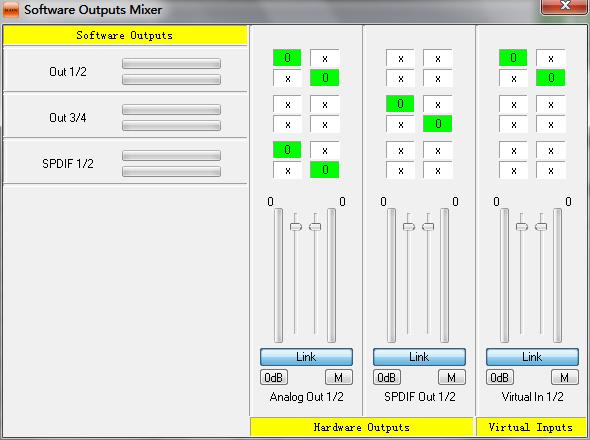Image resolution: width=590 pixels, height=440 pixels.
Task: Enable SPDIF 1/2 left routing to Virtual In
Action: click(x=513, y=151)
